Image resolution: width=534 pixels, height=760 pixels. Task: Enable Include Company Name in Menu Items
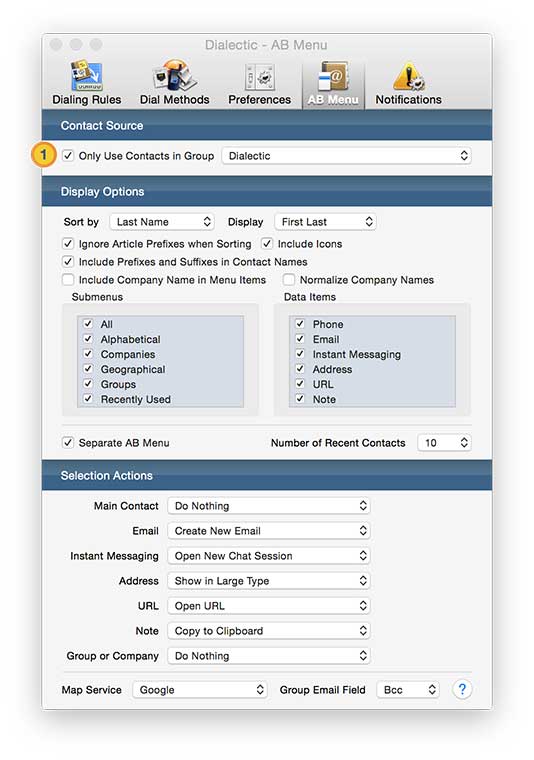tap(68, 280)
